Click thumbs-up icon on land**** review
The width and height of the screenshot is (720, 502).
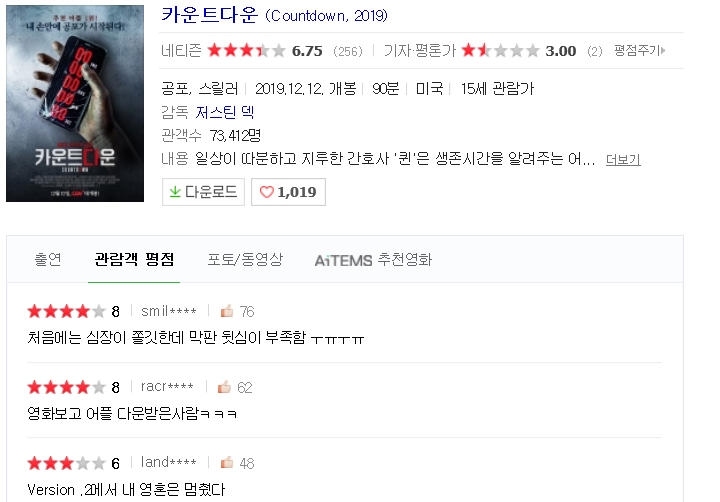227,463
